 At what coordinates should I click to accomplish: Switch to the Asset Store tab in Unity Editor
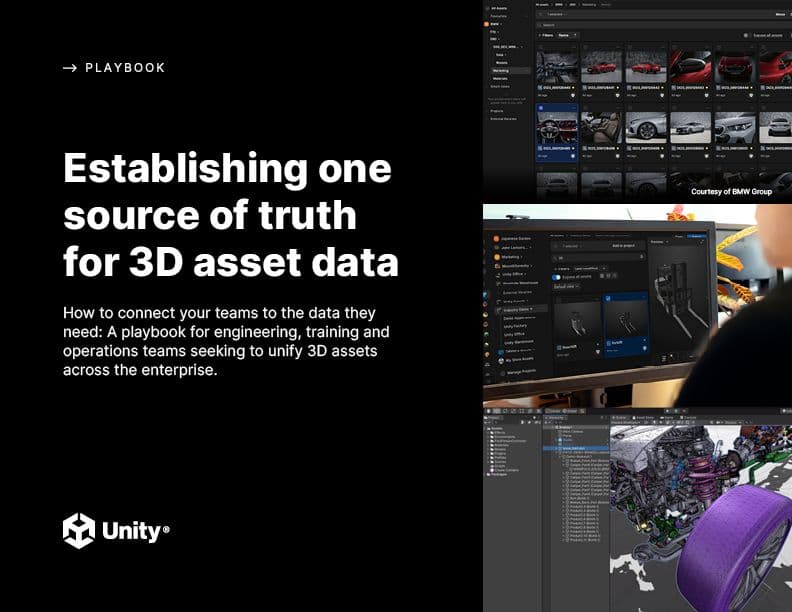tap(642, 418)
